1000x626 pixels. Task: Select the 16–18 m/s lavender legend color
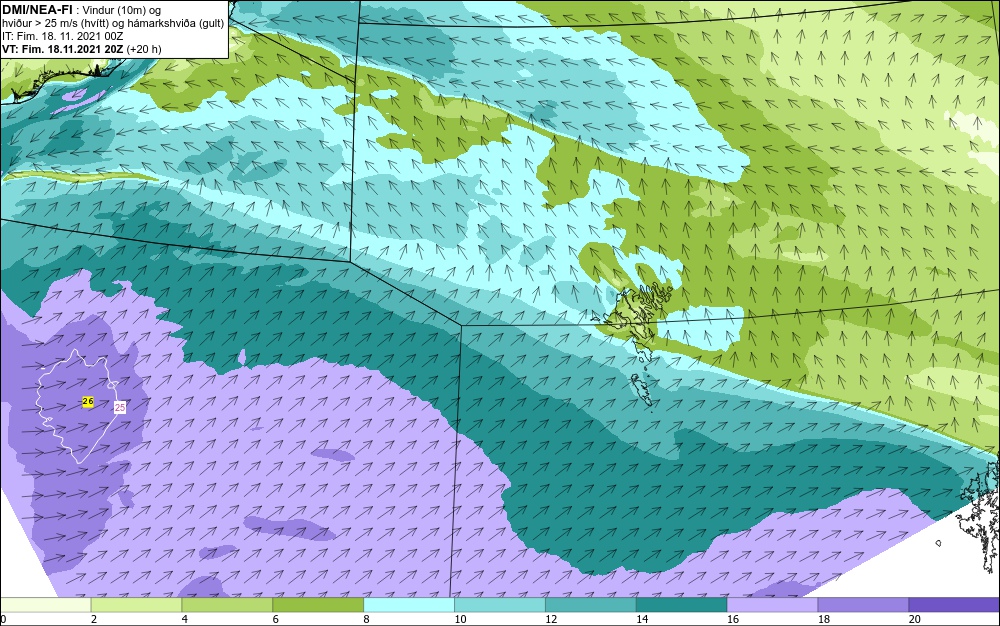[772, 605]
